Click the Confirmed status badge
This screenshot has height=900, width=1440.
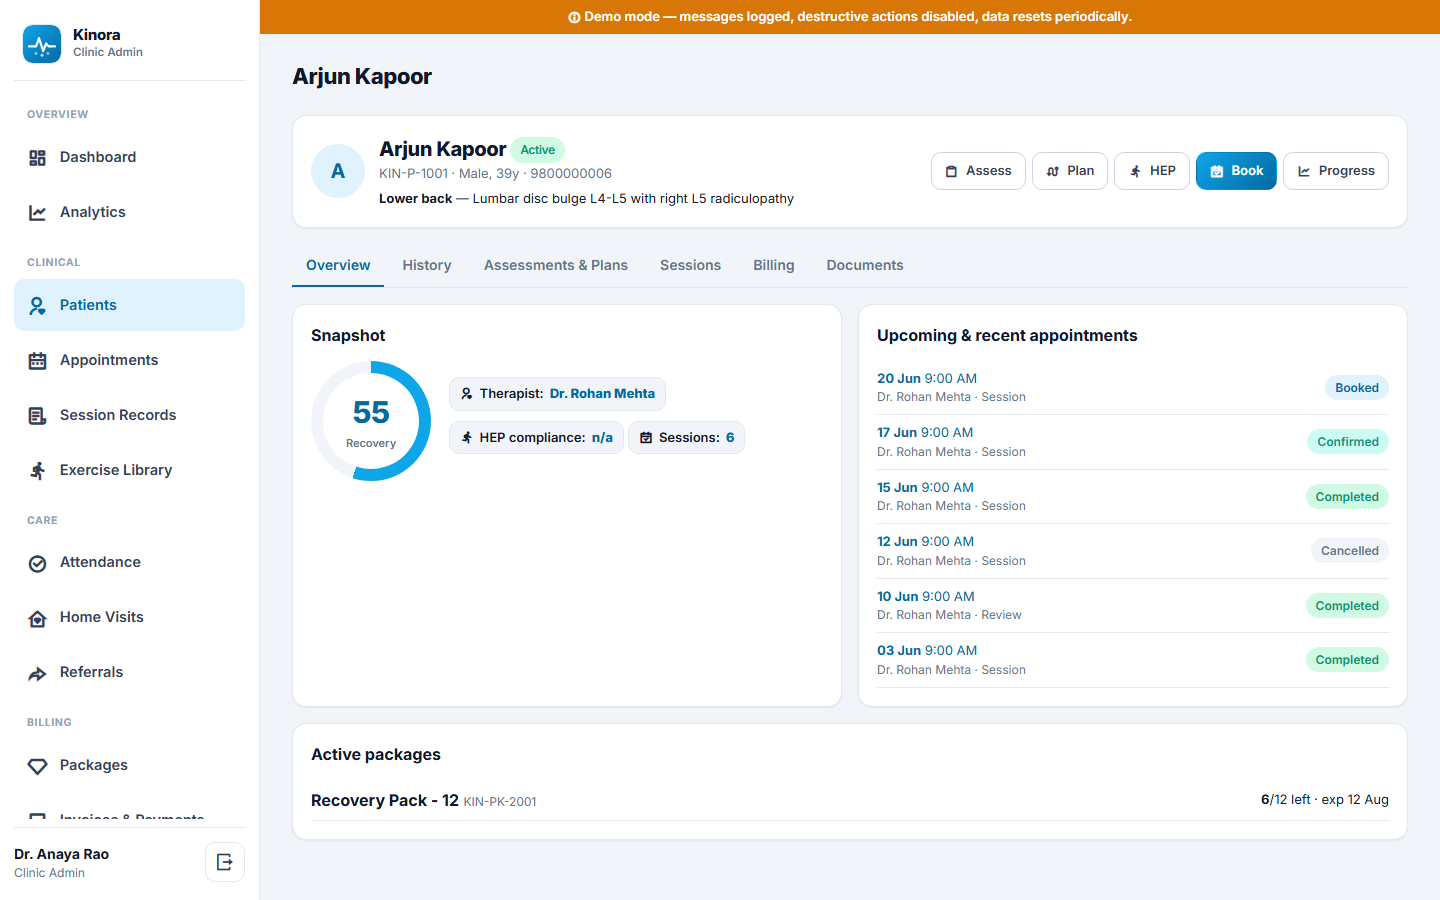[1347, 442]
